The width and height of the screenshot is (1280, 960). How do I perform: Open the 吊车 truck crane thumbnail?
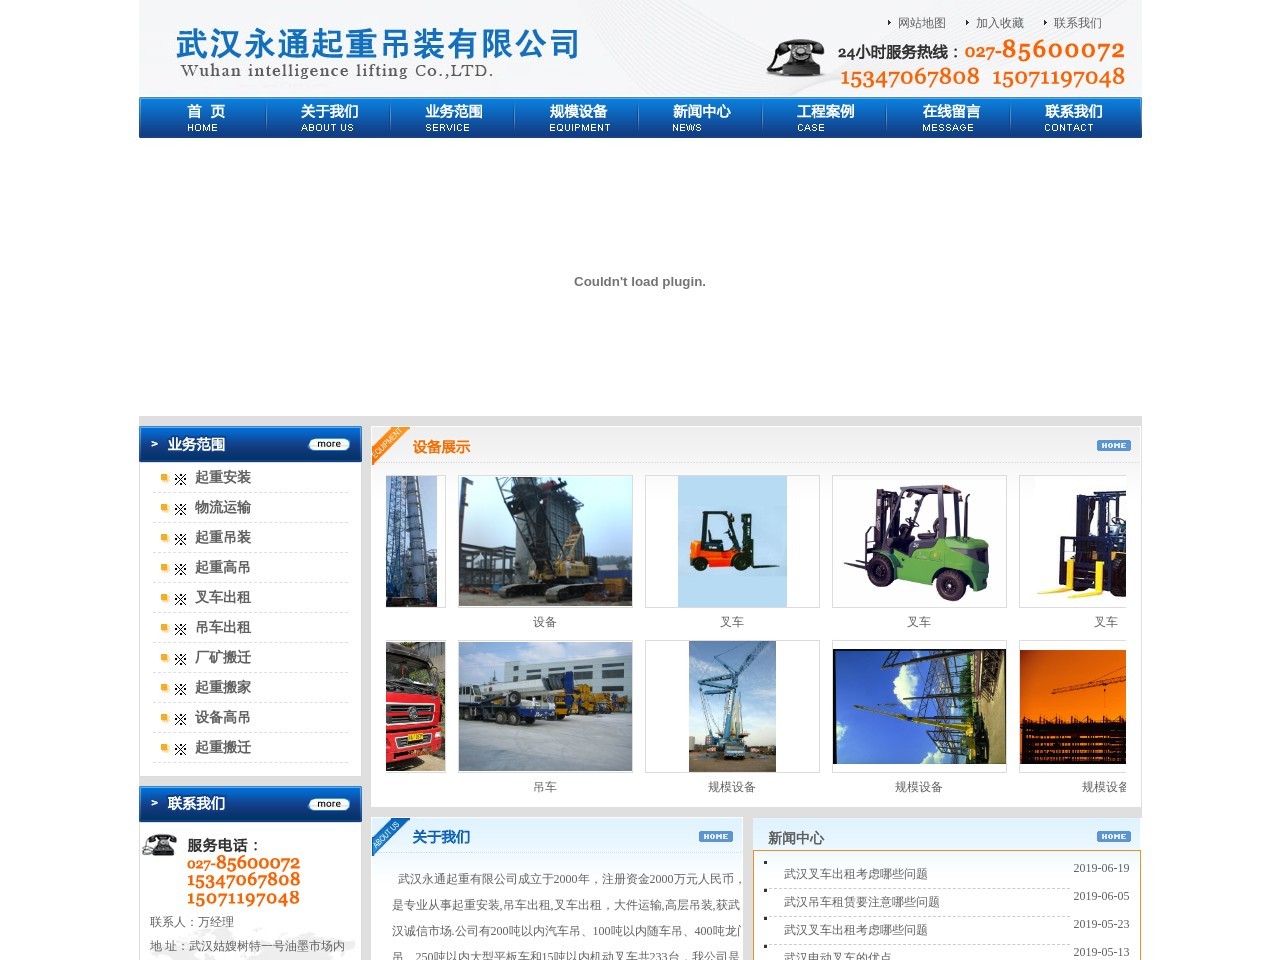(x=545, y=706)
